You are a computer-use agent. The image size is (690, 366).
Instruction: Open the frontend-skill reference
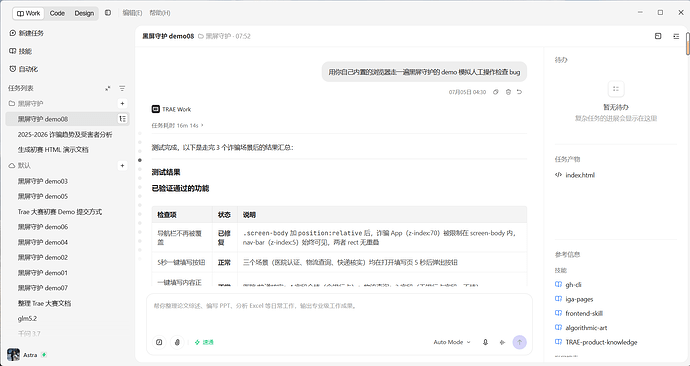579,313
